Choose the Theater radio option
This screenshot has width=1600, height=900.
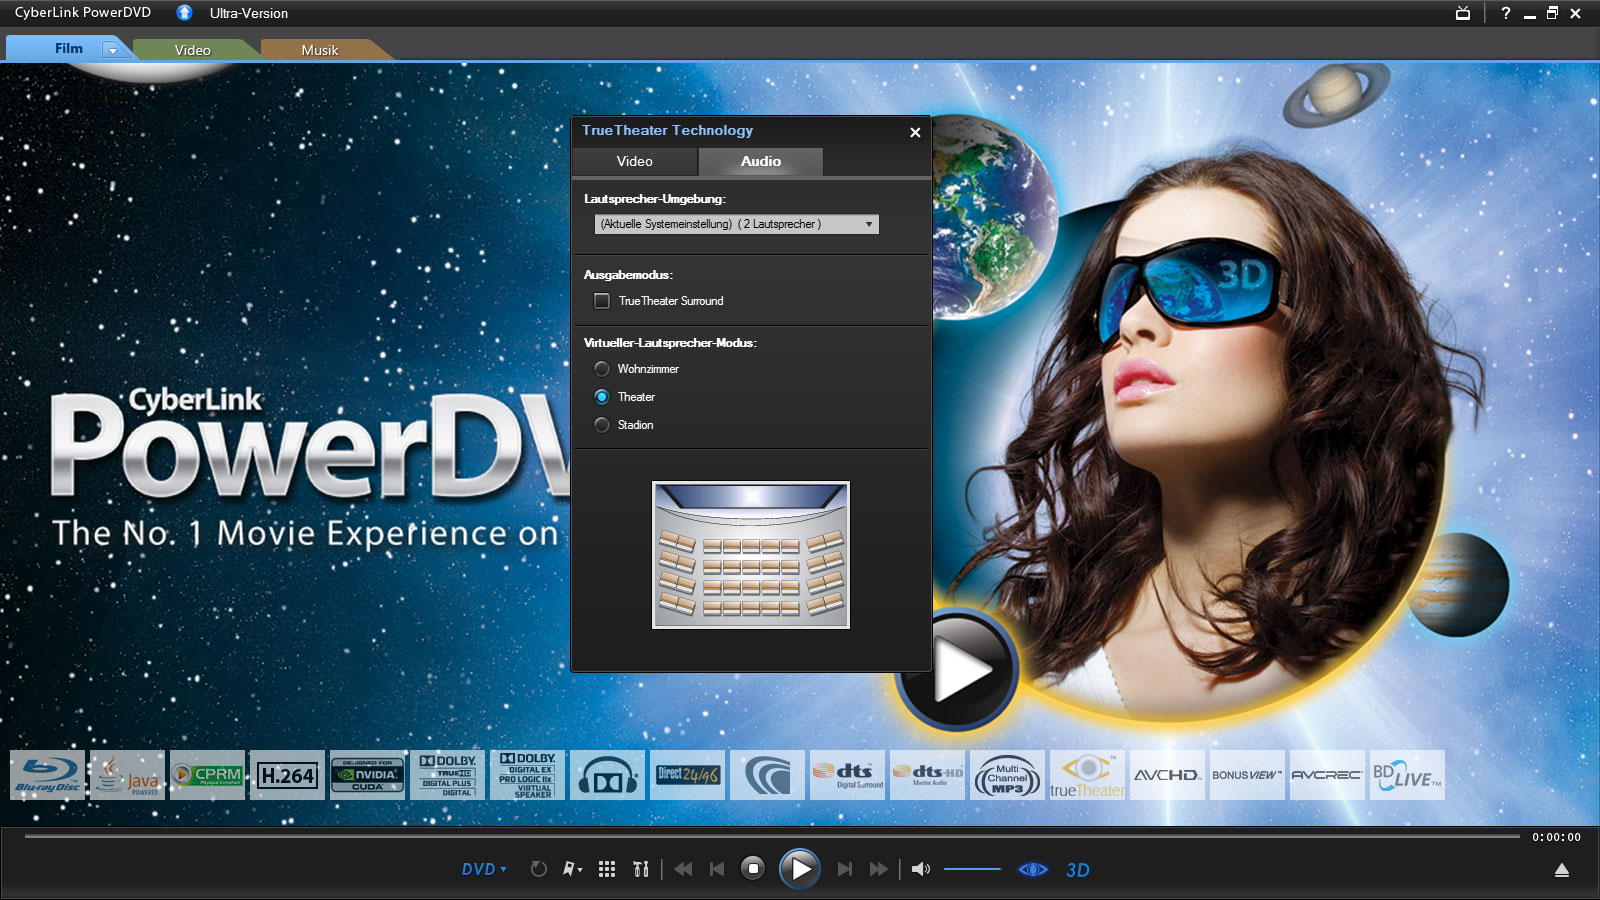coord(602,397)
